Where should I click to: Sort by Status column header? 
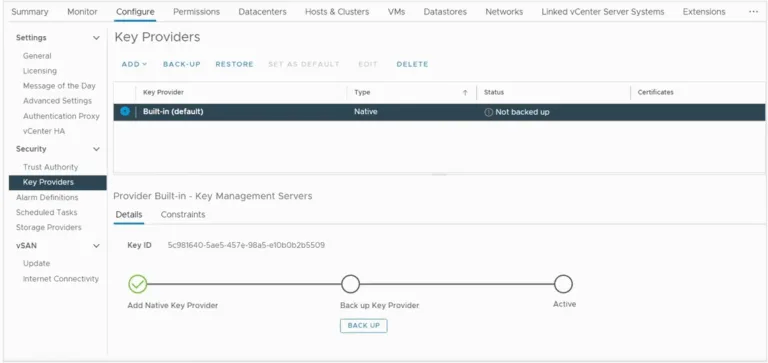click(494, 92)
